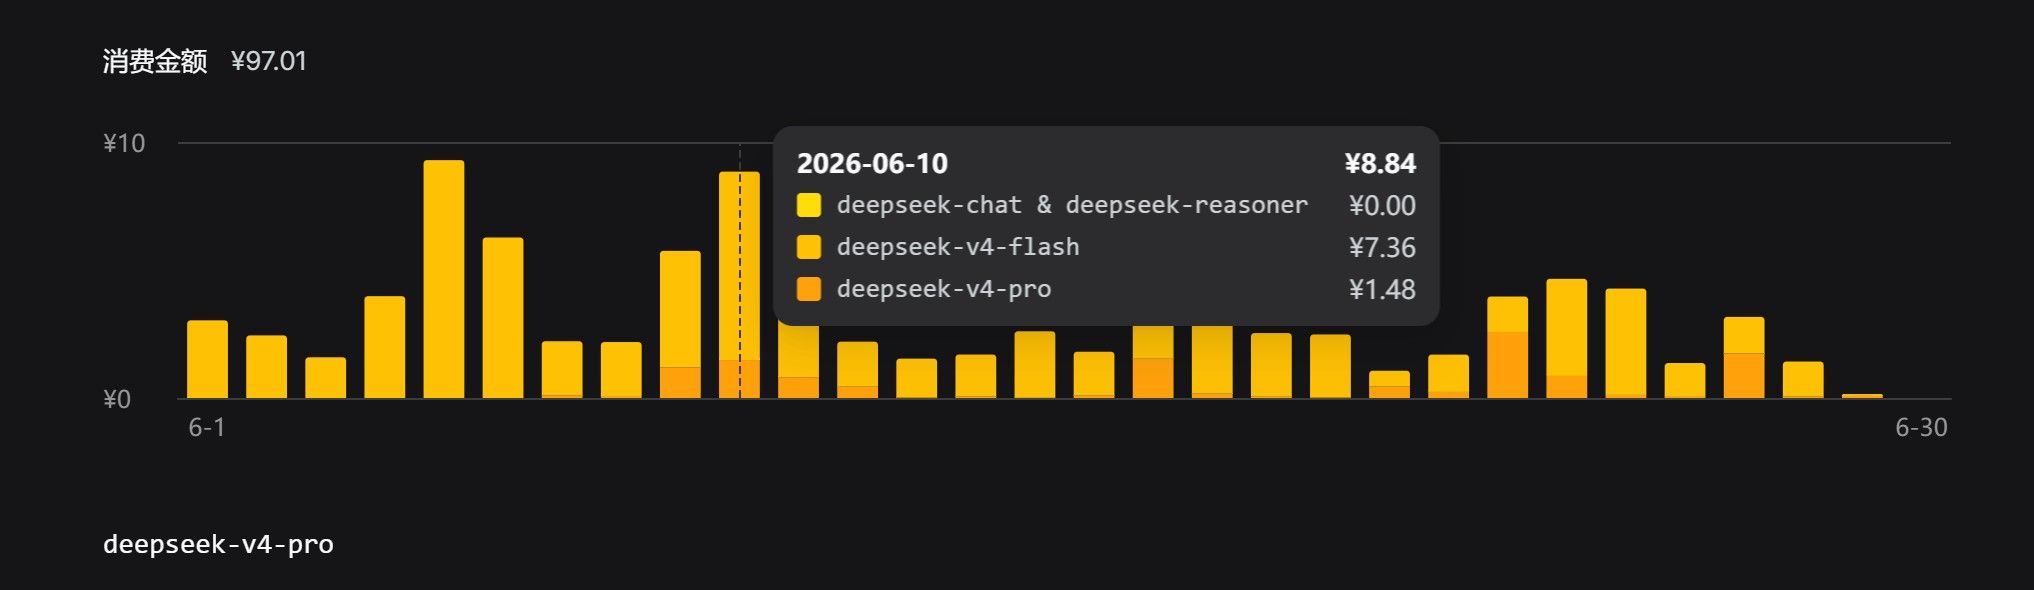
Task: Click the deepseek-v4-pro section heading below the chart
Action: click(x=218, y=544)
